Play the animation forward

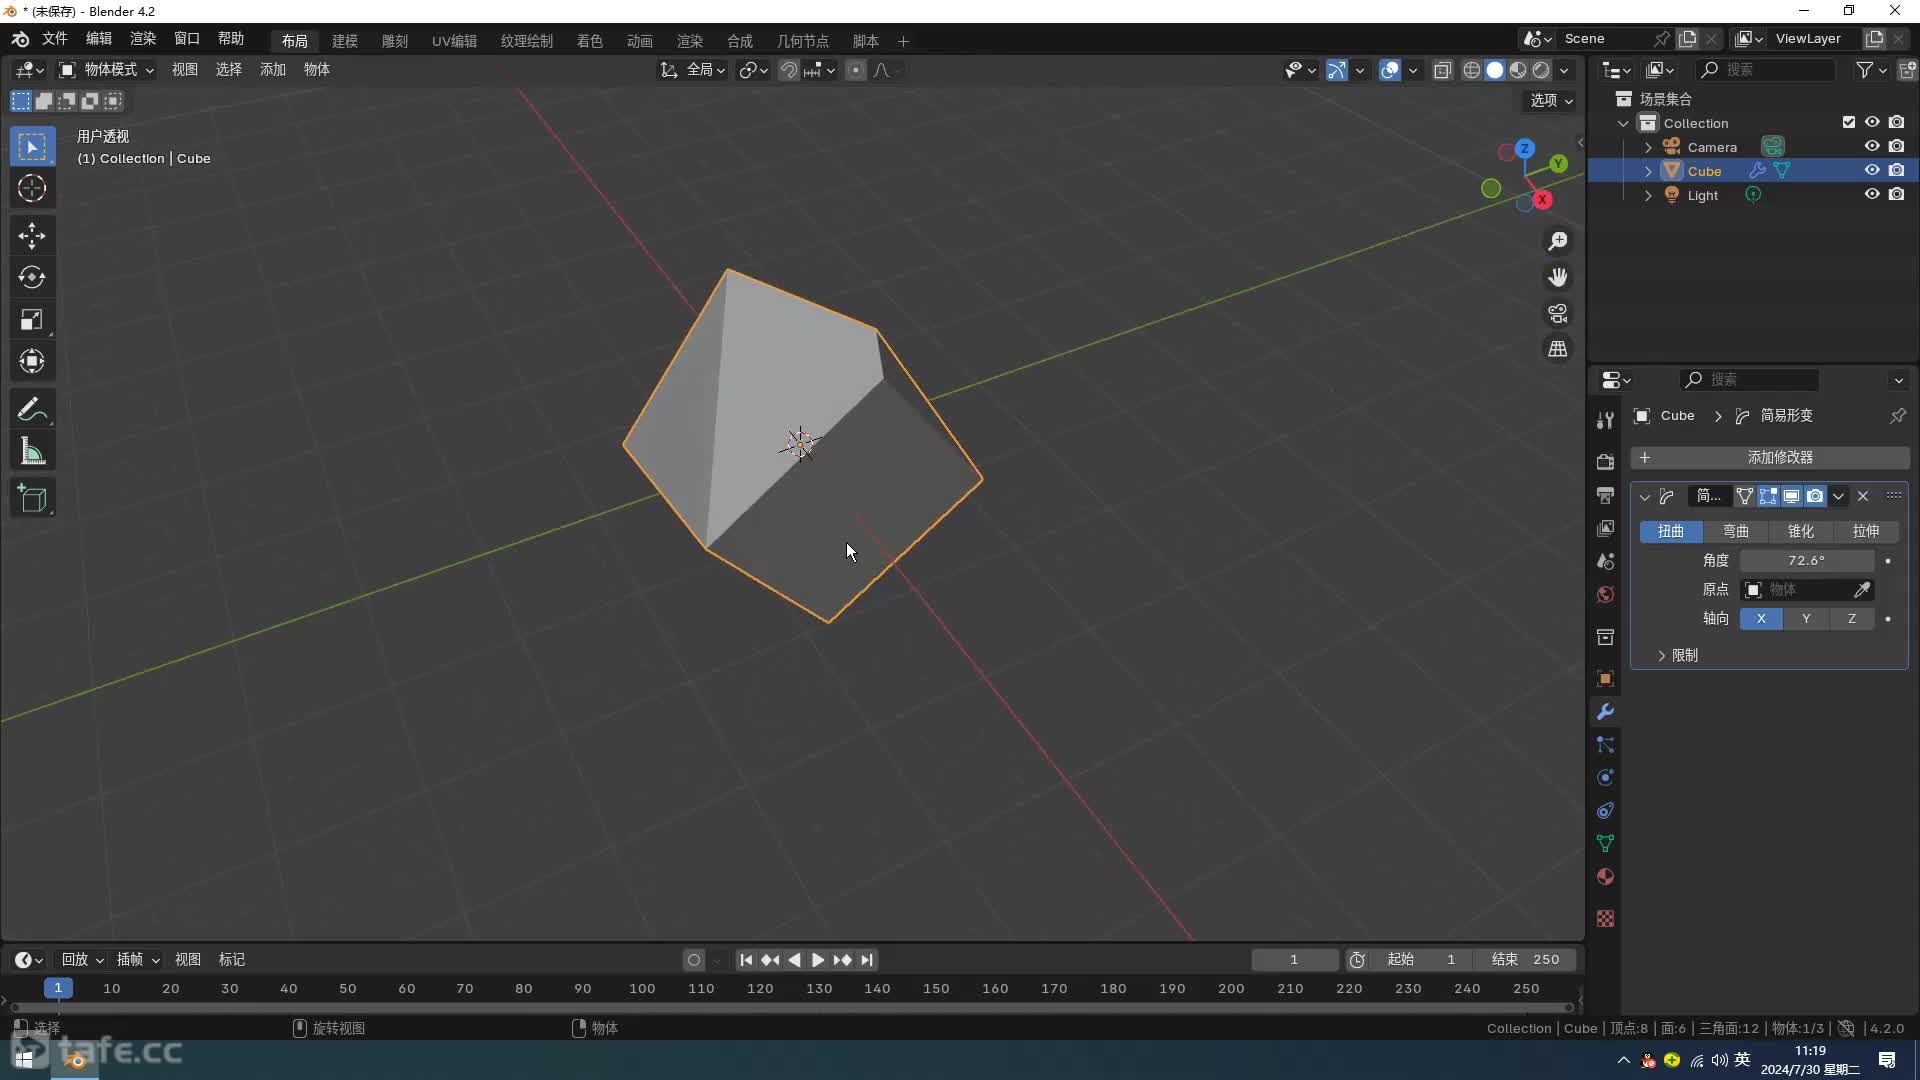818,960
